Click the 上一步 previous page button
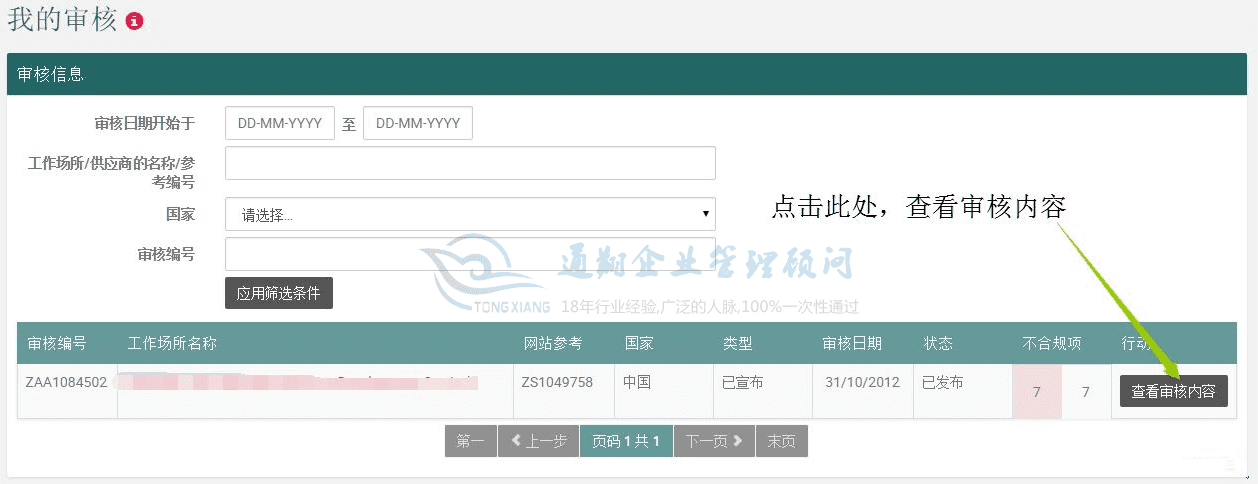Viewport: 1258px width, 484px height. click(538, 441)
